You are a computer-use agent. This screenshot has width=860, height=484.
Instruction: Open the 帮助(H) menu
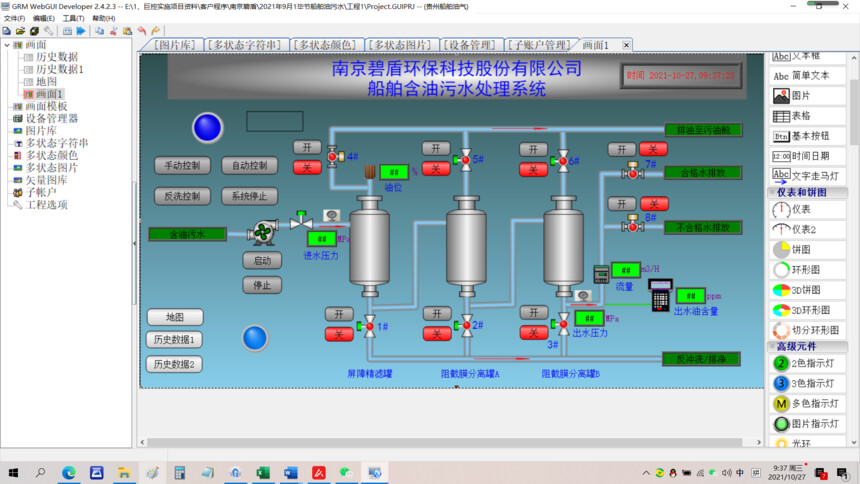pos(104,18)
